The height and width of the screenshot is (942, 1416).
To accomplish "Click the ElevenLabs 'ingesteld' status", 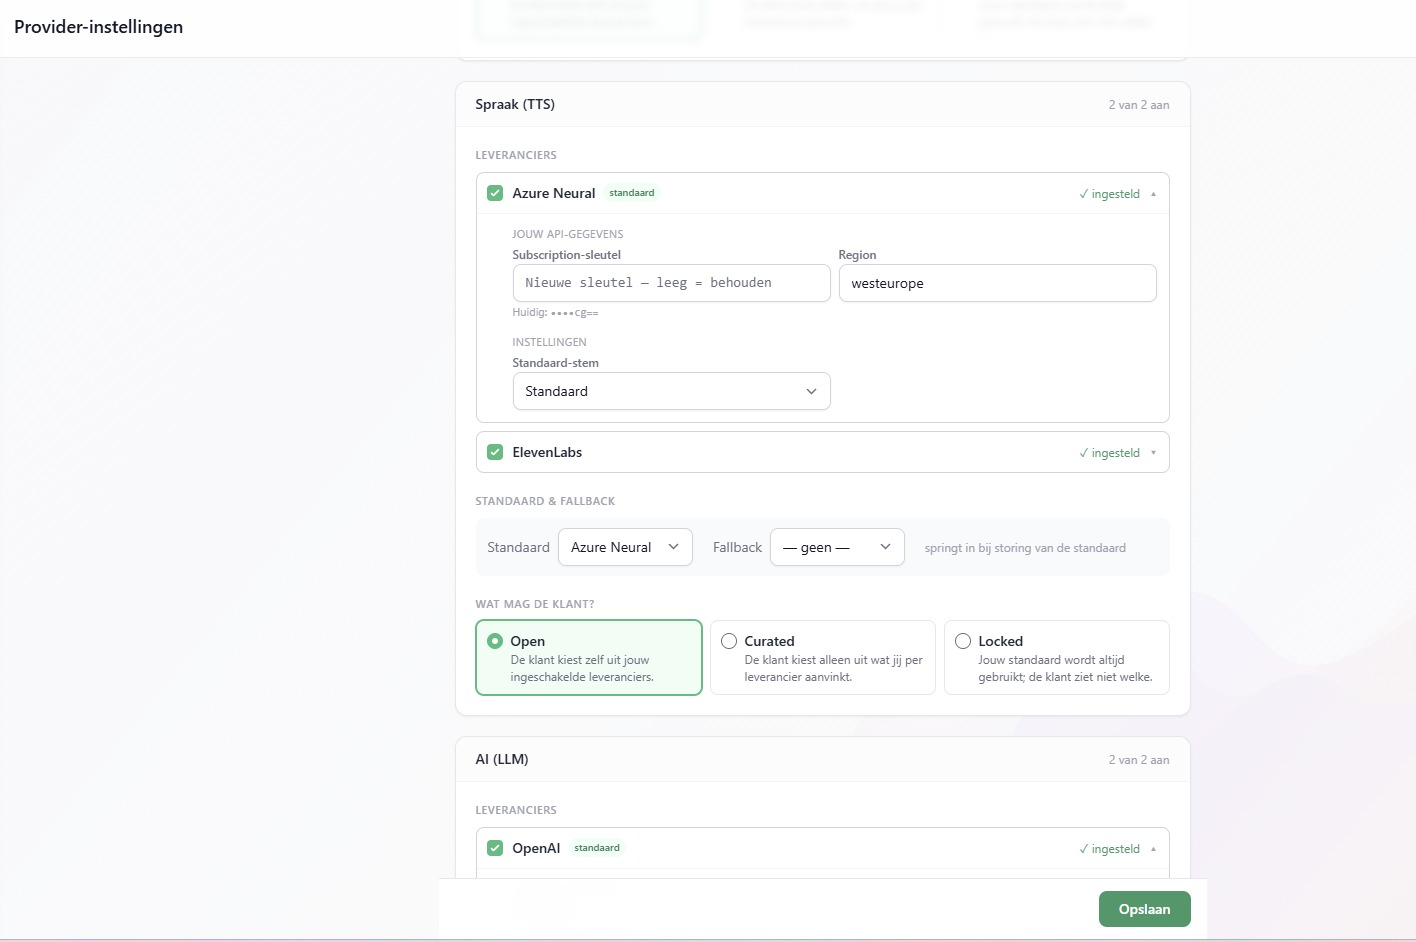I will [1110, 453].
